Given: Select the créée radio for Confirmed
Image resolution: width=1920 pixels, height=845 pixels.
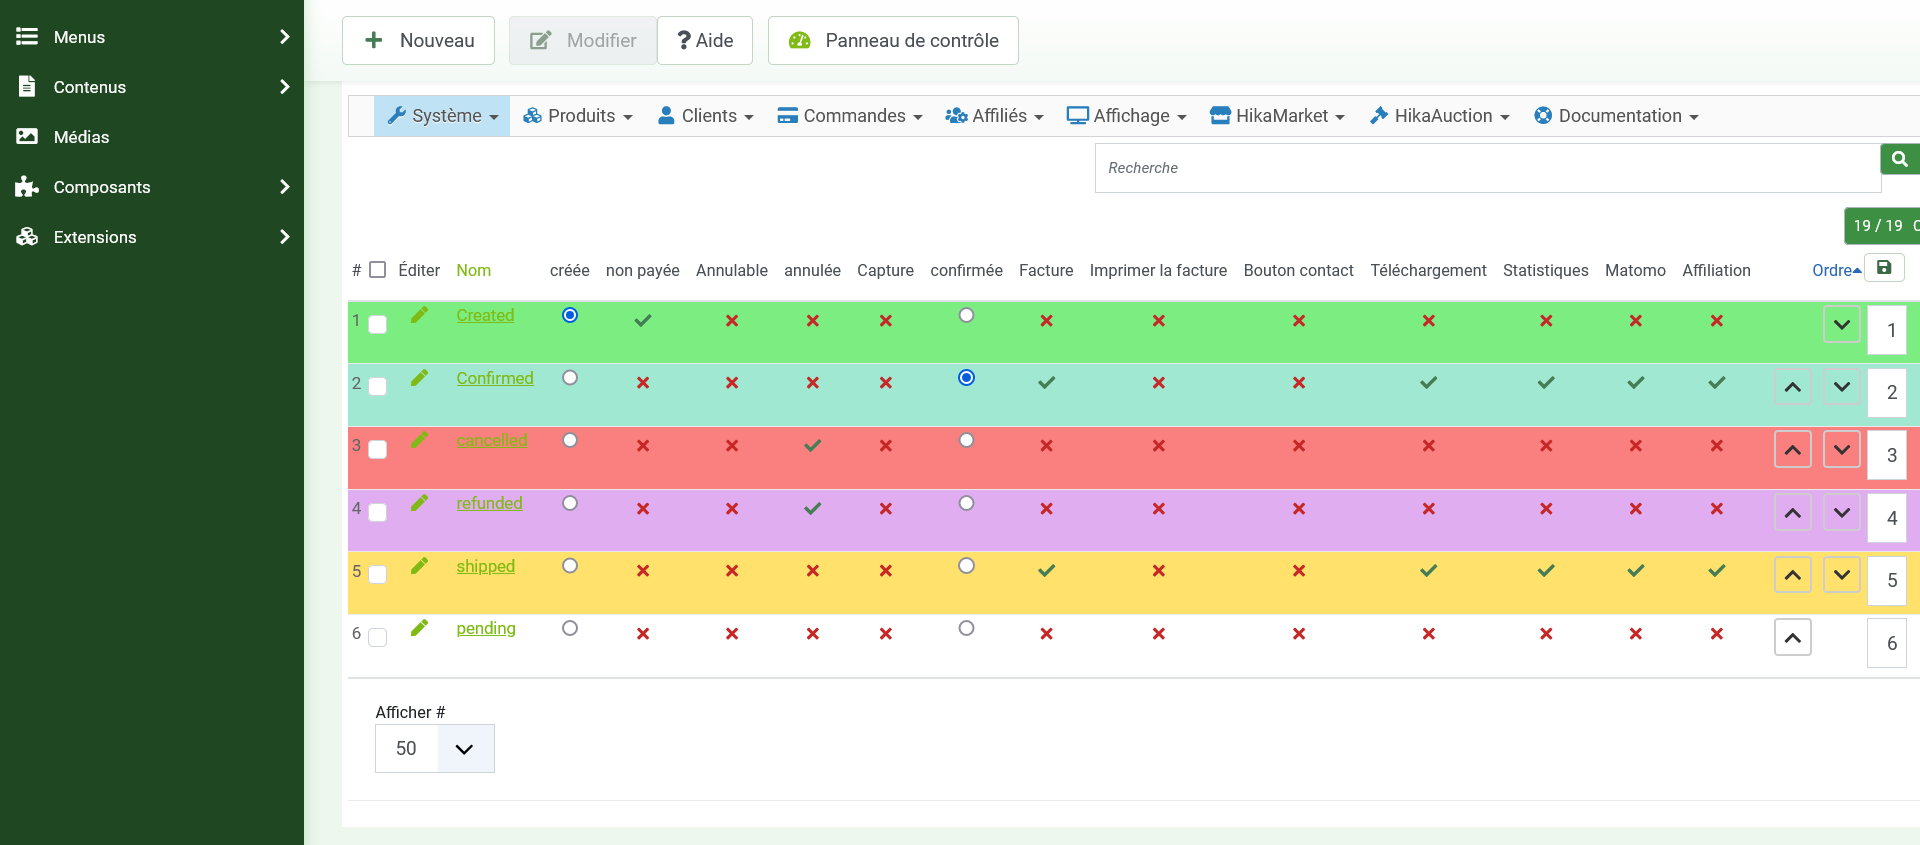Looking at the screenshot, I should click(570, 378).
